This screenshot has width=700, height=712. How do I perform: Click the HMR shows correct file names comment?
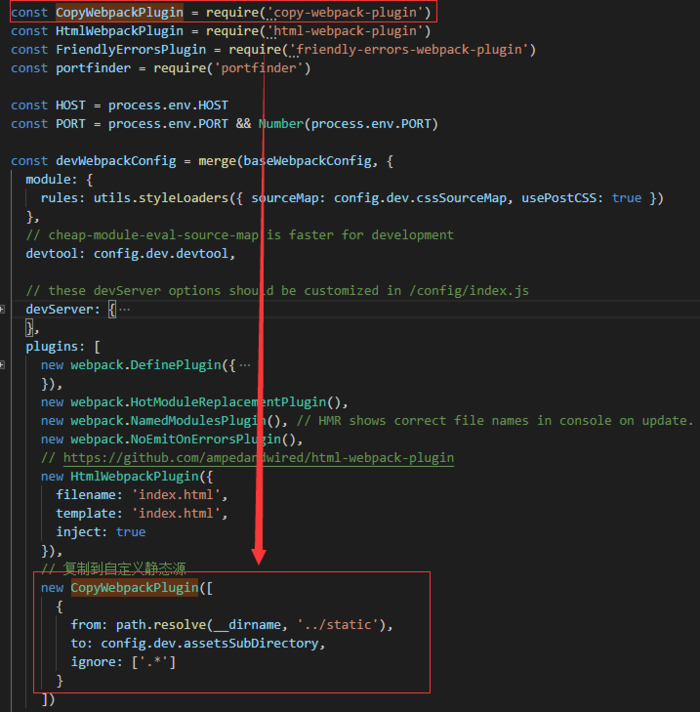495,421
